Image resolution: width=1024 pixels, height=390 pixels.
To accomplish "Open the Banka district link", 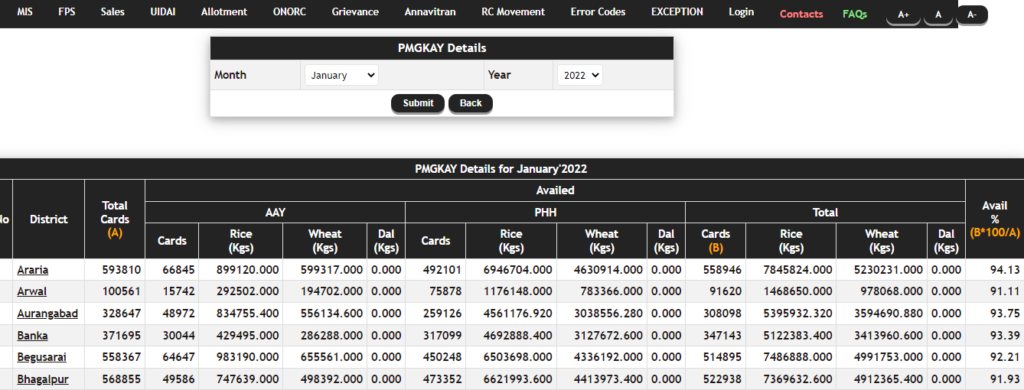I will (x=33, y=336).
